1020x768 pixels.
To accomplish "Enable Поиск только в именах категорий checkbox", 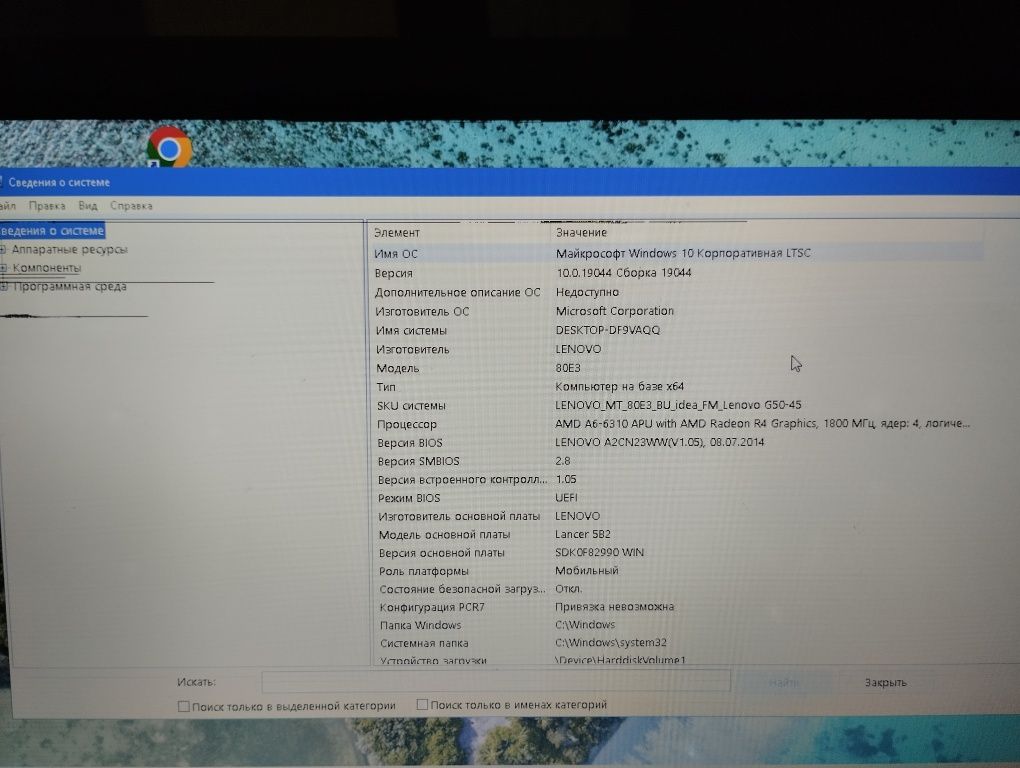I will click(422, 704).
